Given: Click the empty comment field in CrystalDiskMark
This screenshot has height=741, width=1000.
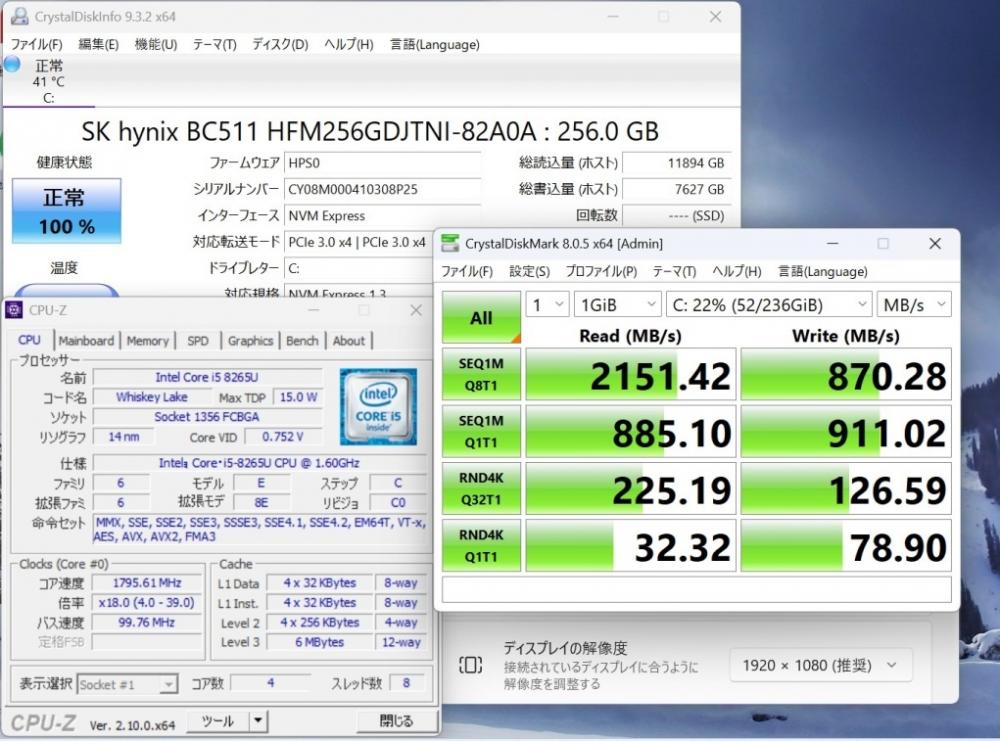Looking at the screenshot, I should [696, 589].
